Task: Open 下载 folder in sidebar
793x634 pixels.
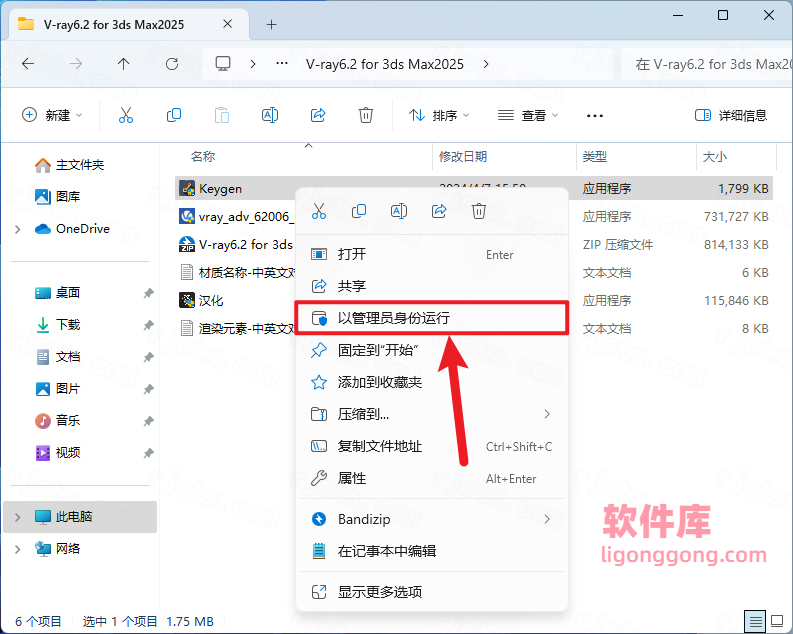Action: 67,324
